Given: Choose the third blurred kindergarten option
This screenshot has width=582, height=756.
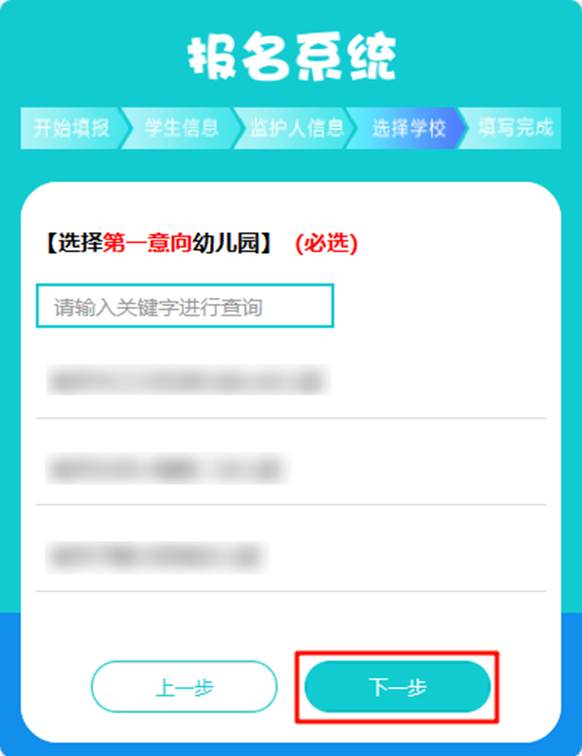Looking at the screenshot, I should pos(291,556).
